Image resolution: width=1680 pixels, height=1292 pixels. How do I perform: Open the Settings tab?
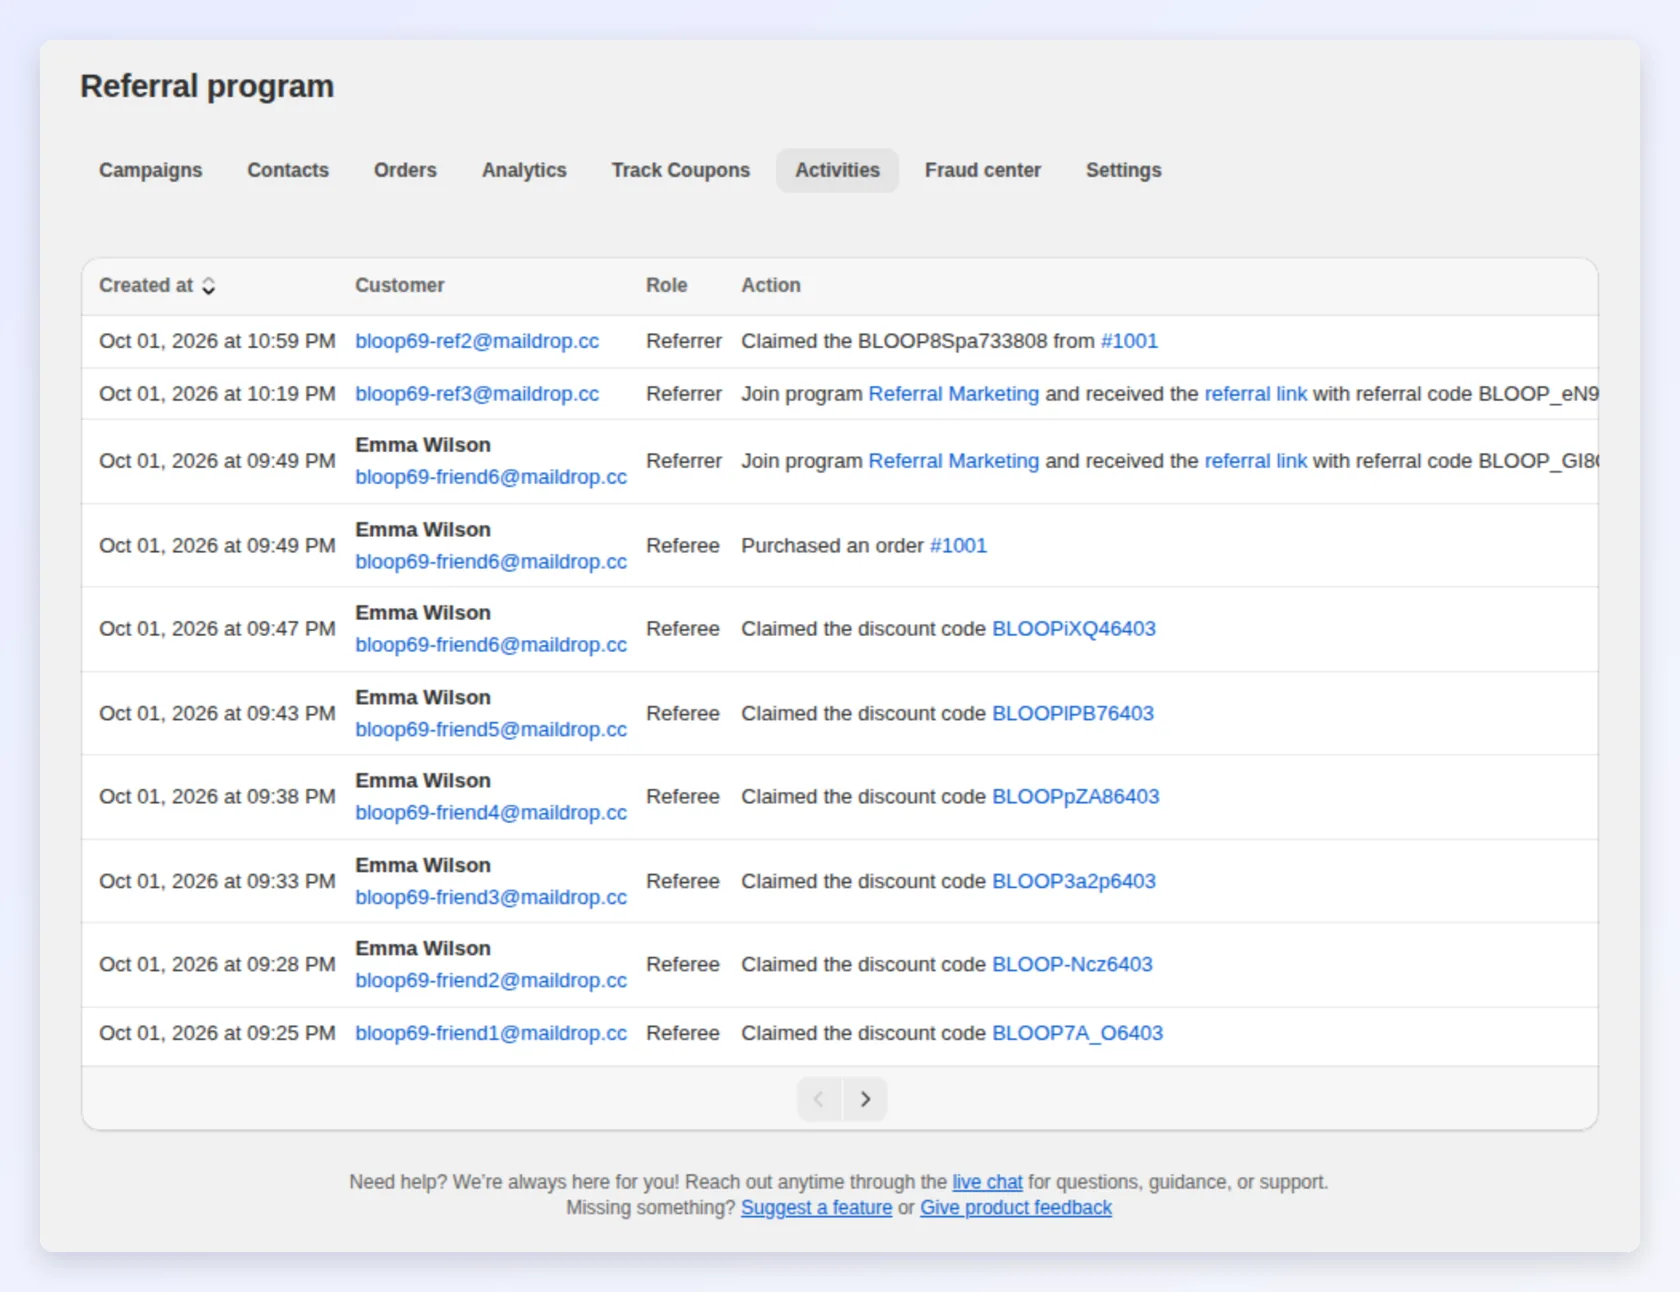[x=1124, y=170]
